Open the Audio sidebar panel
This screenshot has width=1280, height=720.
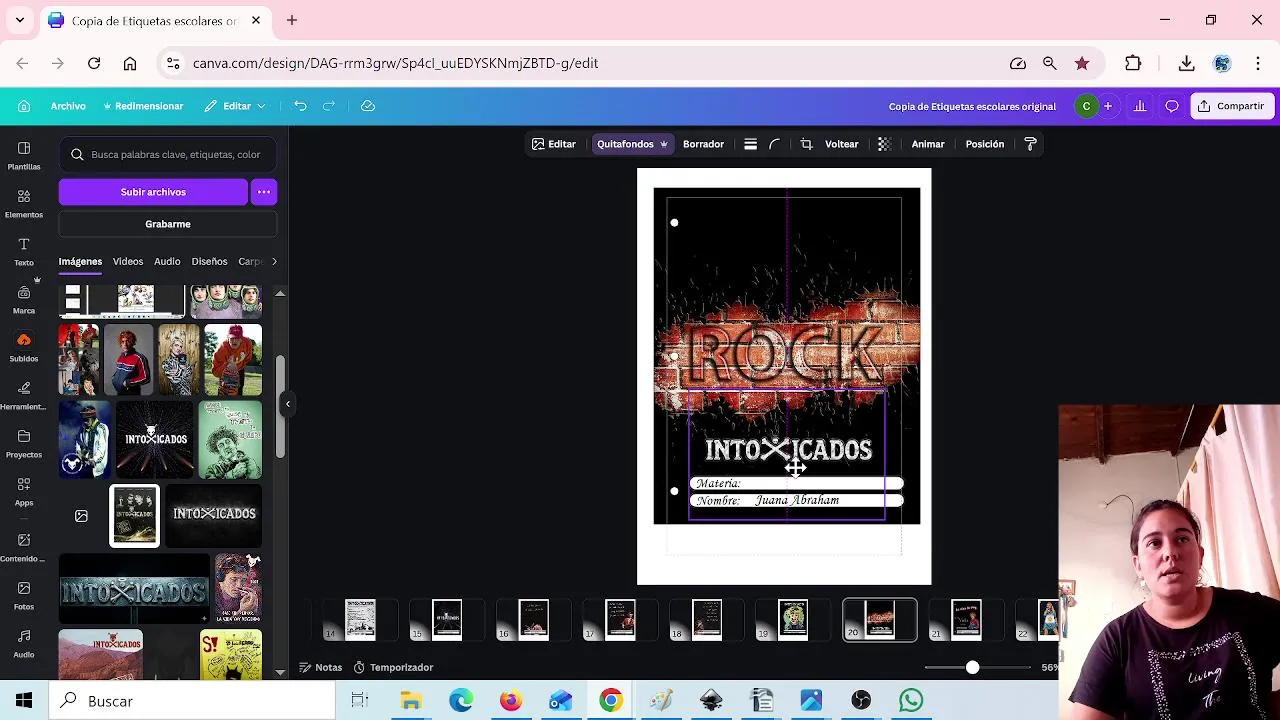24,643
